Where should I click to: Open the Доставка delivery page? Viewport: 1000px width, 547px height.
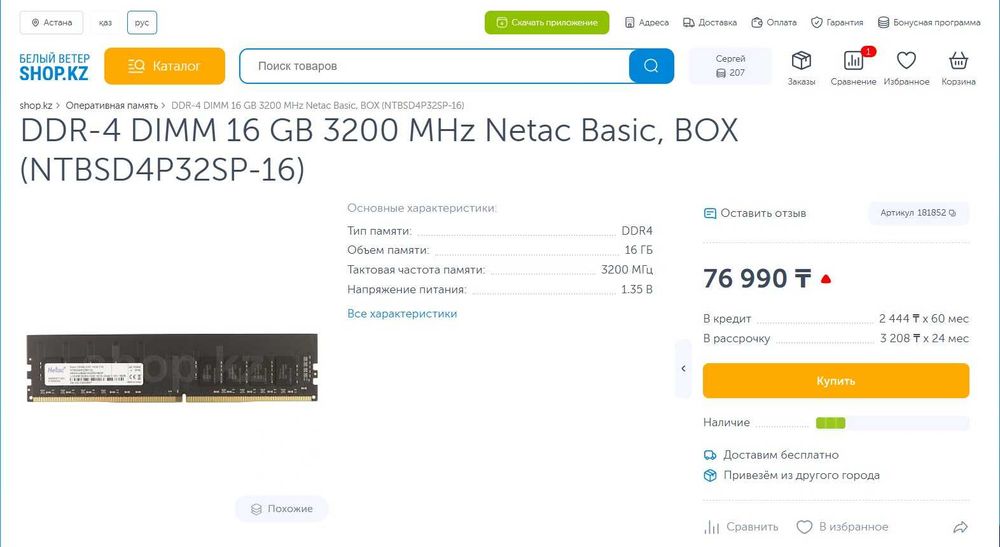[710, 22]
